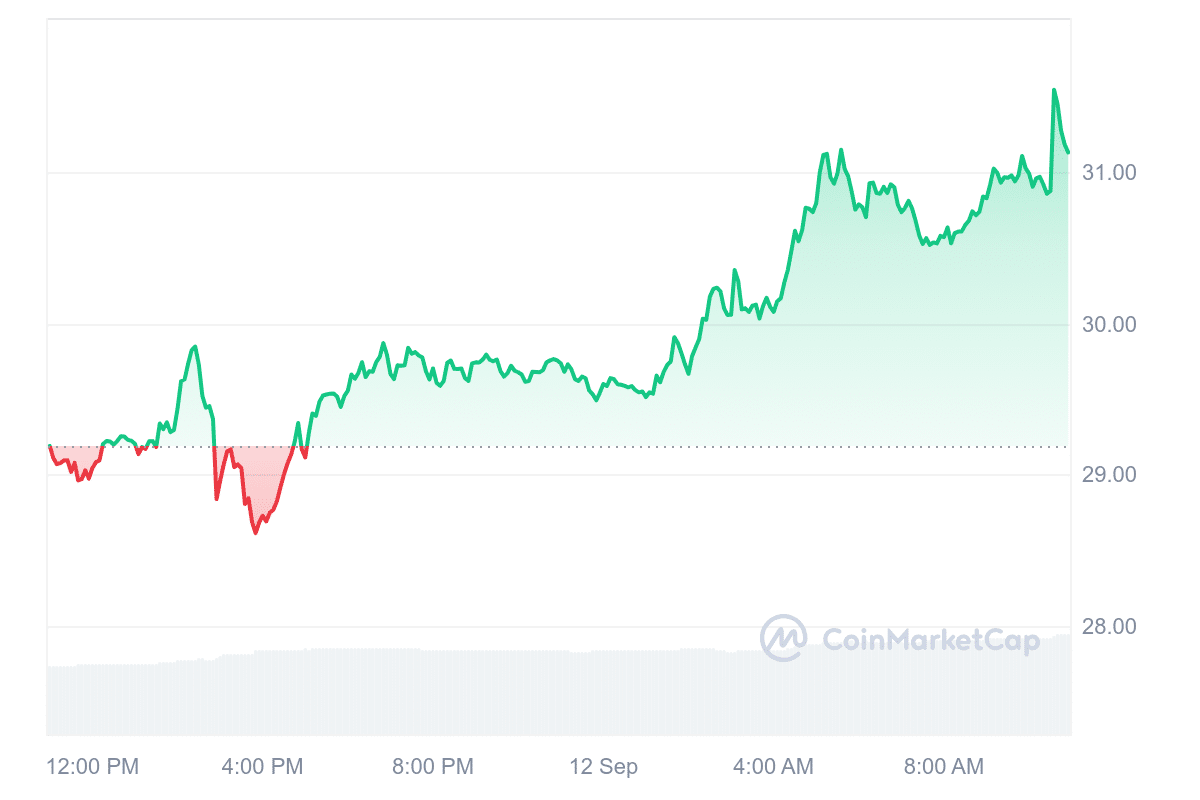Screen dimensions: 1200x800
Task: Click the 31.00 price axis label
Action: click(x=1110, y=173)
